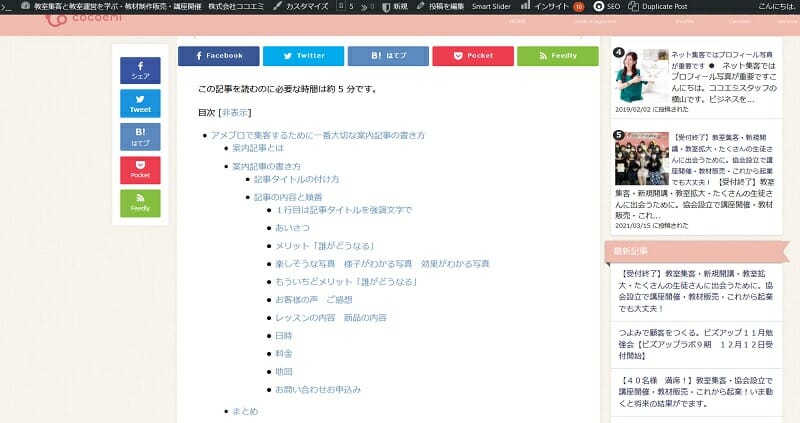Click the インサイト notification badge 10

tap(579, 7)
